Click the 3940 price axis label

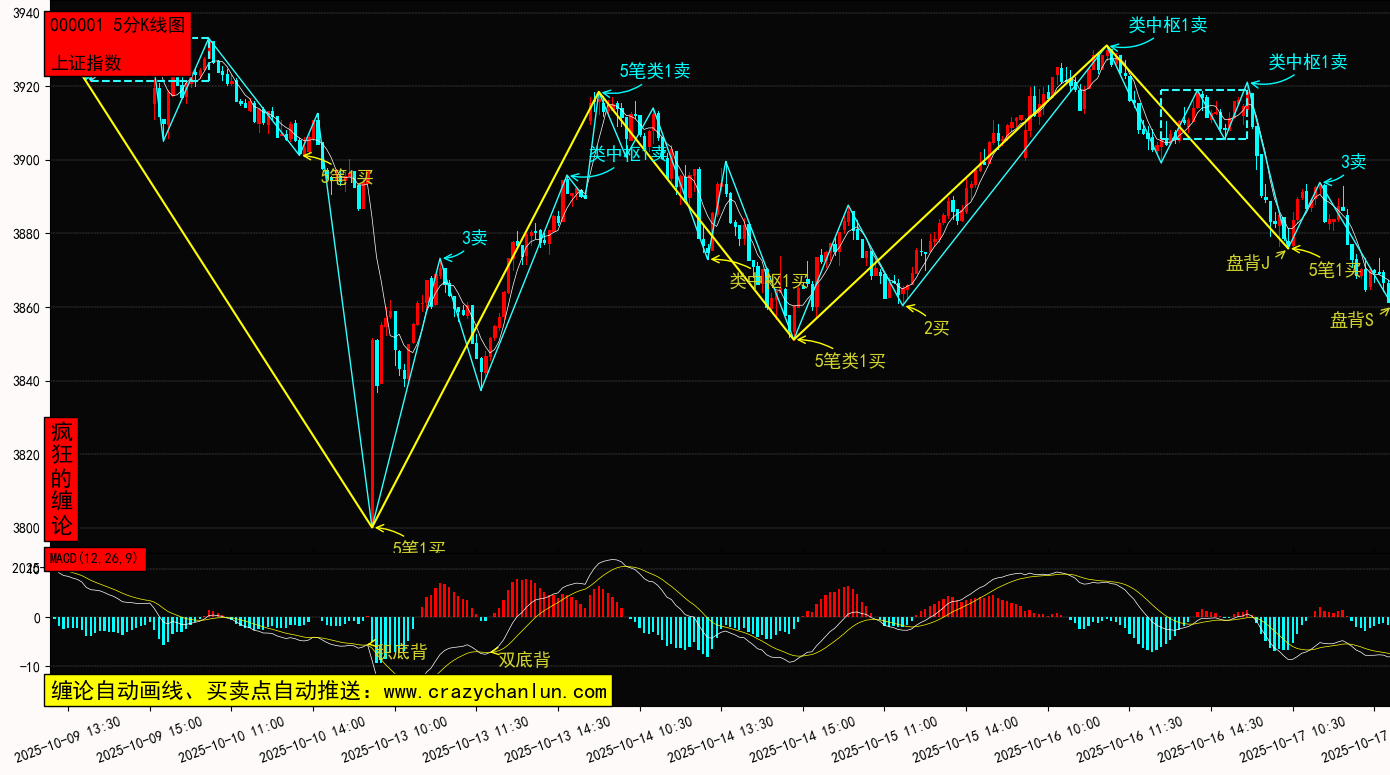pyautogui.click(x=25, y=14)
